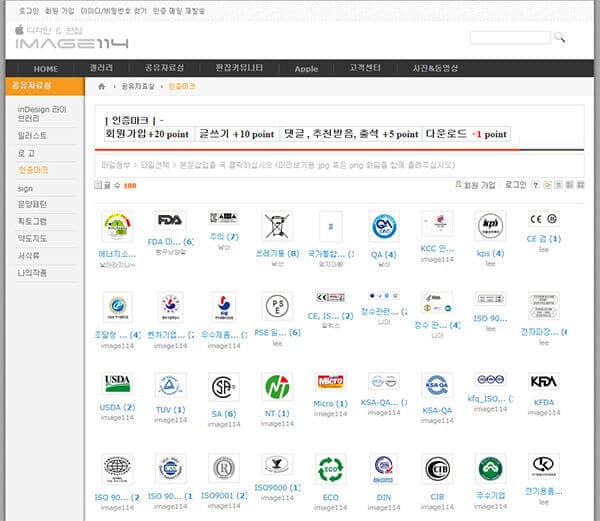Open the kps mark thumbnail

coord(490,226)
